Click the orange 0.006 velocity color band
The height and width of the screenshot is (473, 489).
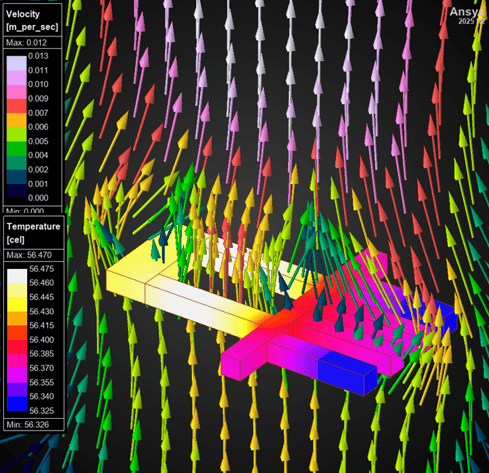16,120
